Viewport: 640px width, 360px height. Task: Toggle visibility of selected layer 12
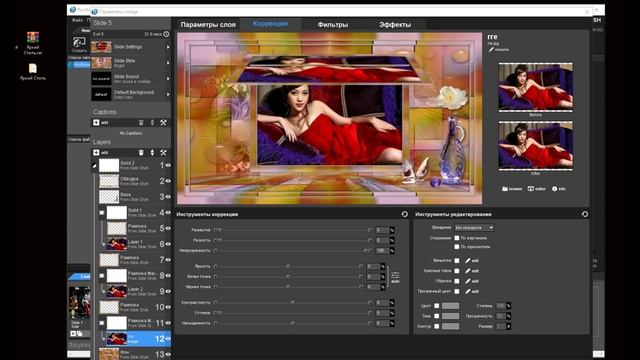168,338
